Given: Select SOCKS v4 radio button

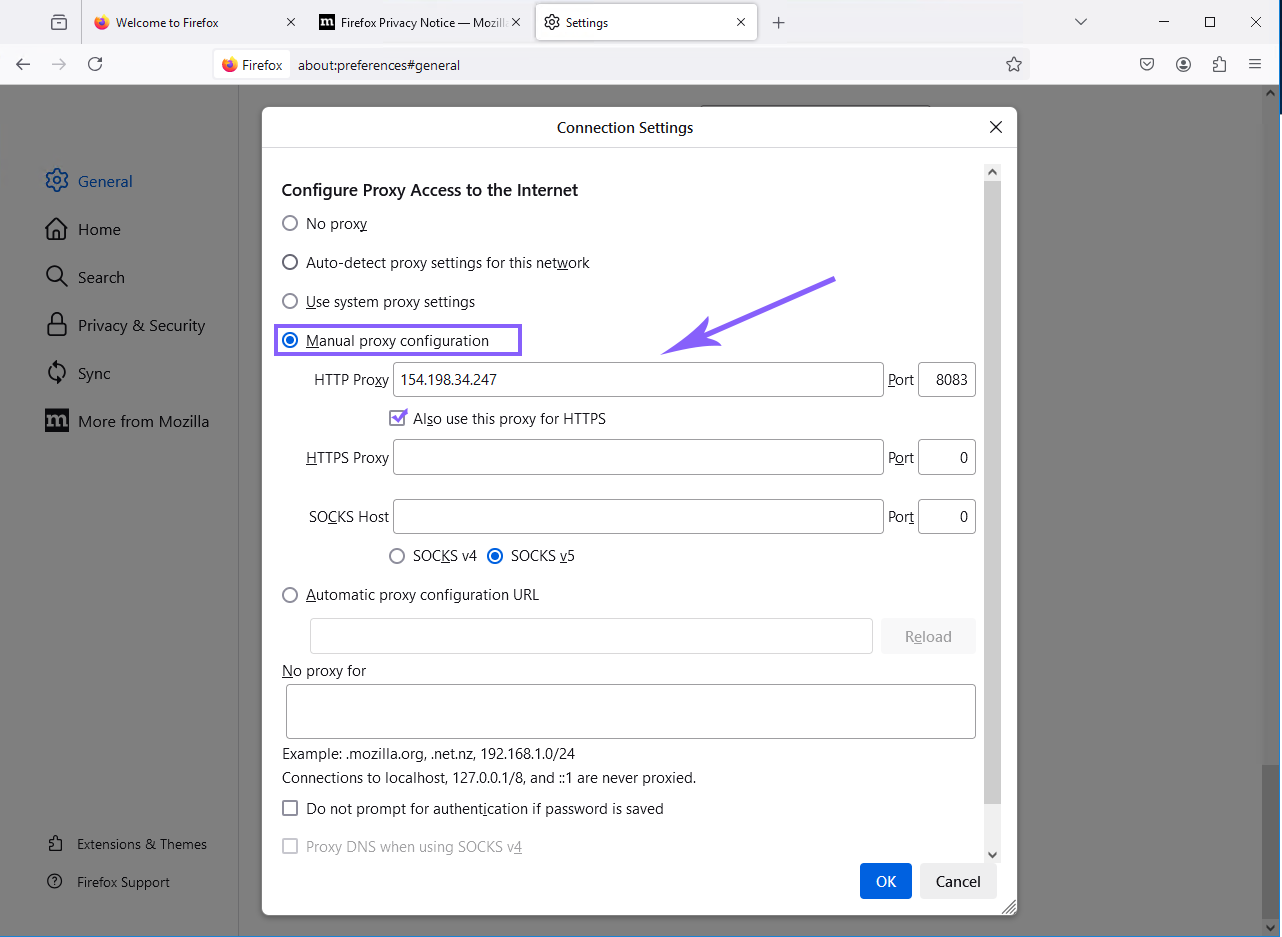Looking at the screenshot, I should coord(397,556).
